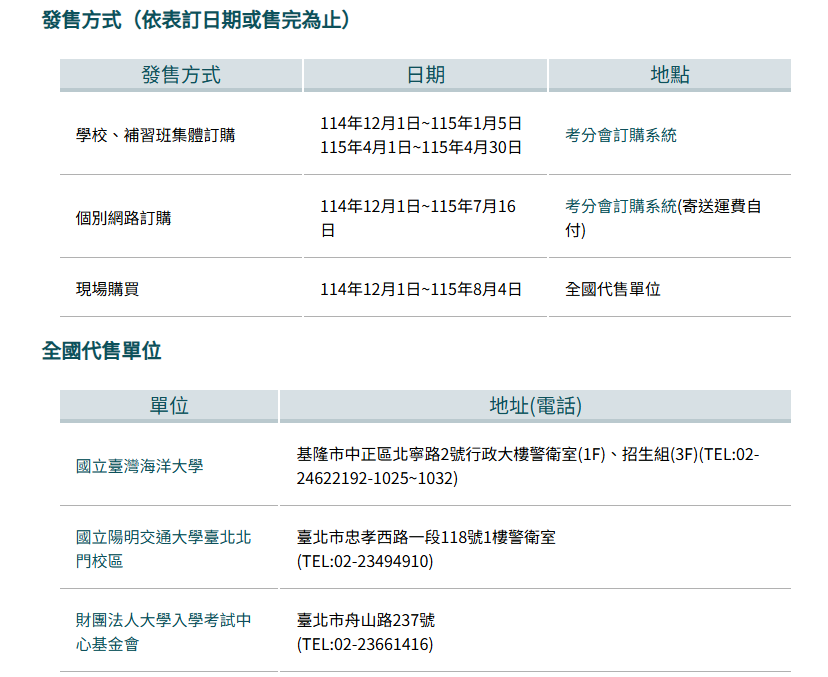This screenshot has width=828, height=677.
Task: Click the 全國代售單位 section heading
Action: [101, 351]
